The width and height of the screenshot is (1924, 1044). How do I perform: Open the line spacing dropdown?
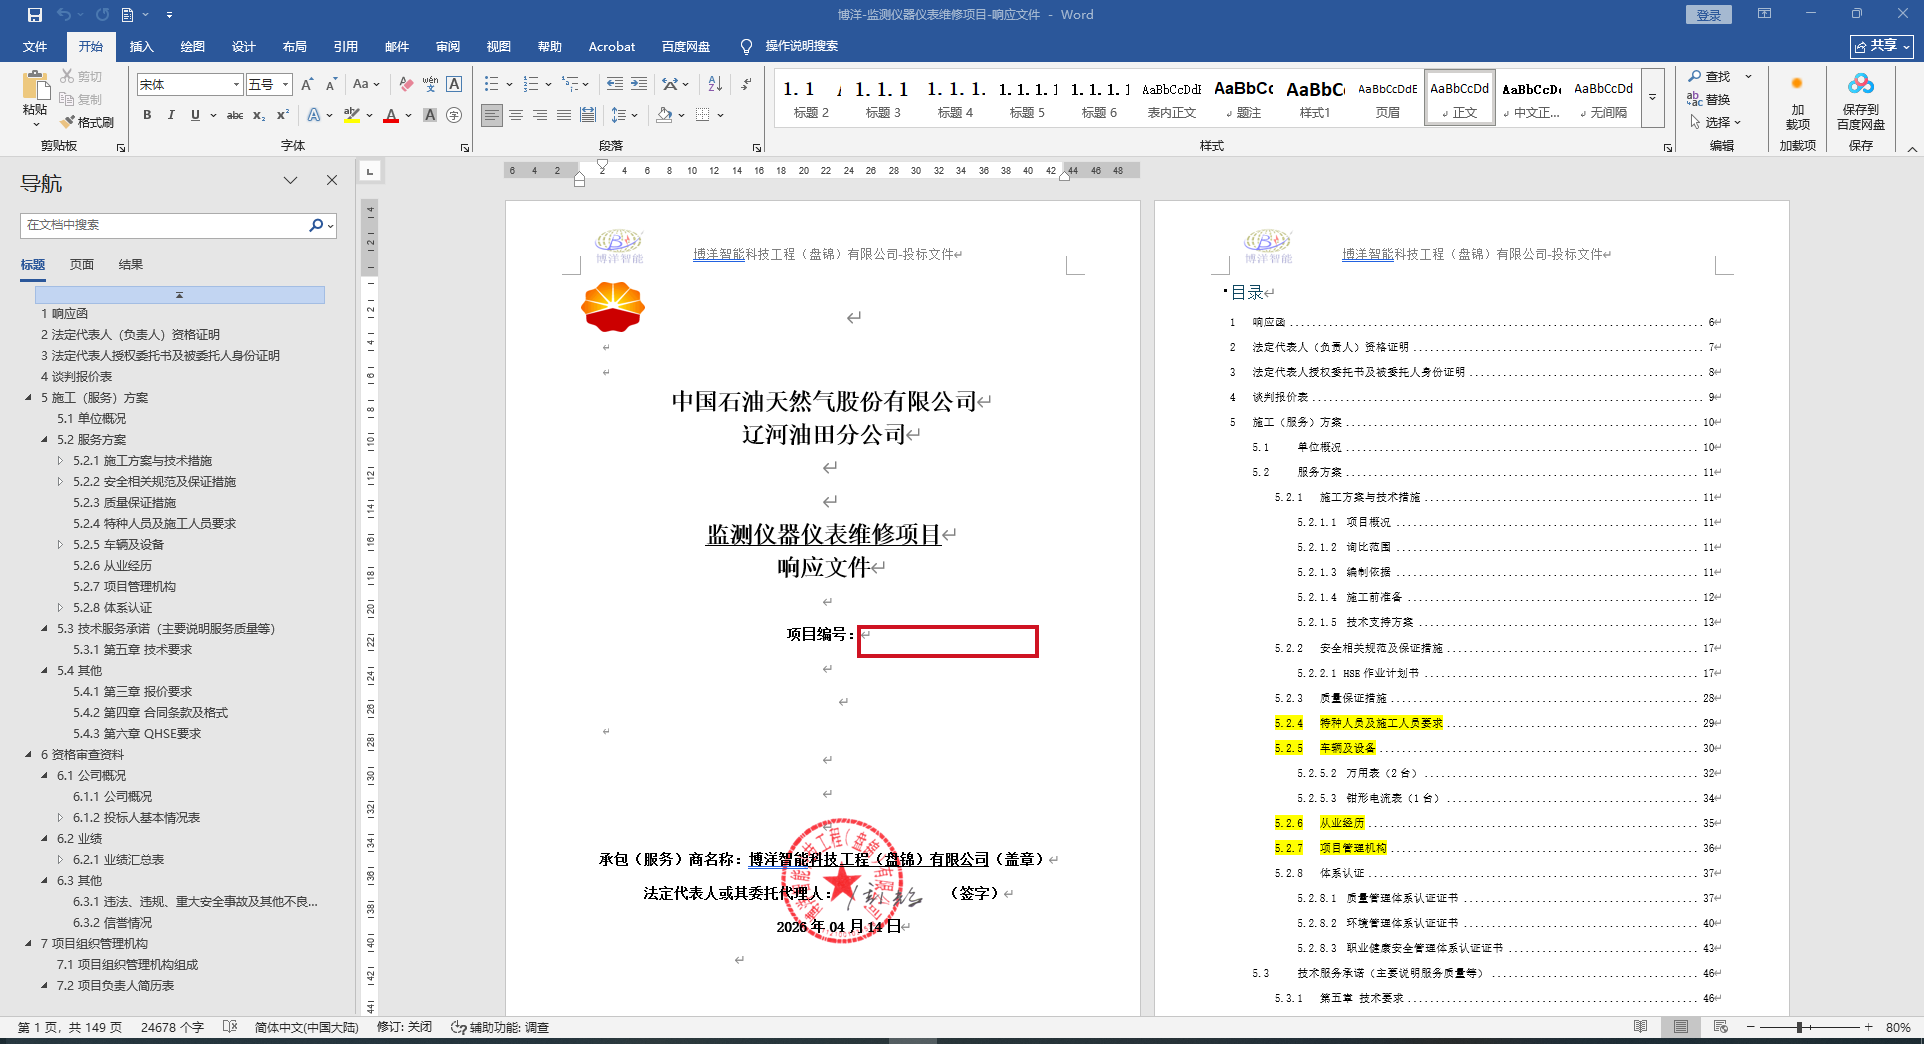pyautogui.click(x=624, y=115)
